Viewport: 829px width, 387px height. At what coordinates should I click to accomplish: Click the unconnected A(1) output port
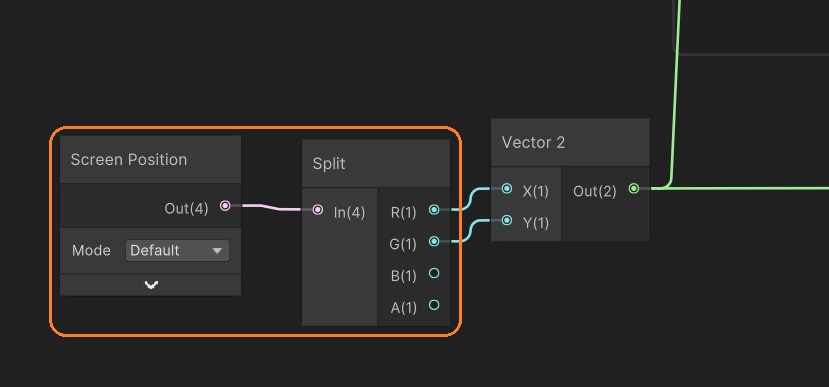[x=434, y=305]
